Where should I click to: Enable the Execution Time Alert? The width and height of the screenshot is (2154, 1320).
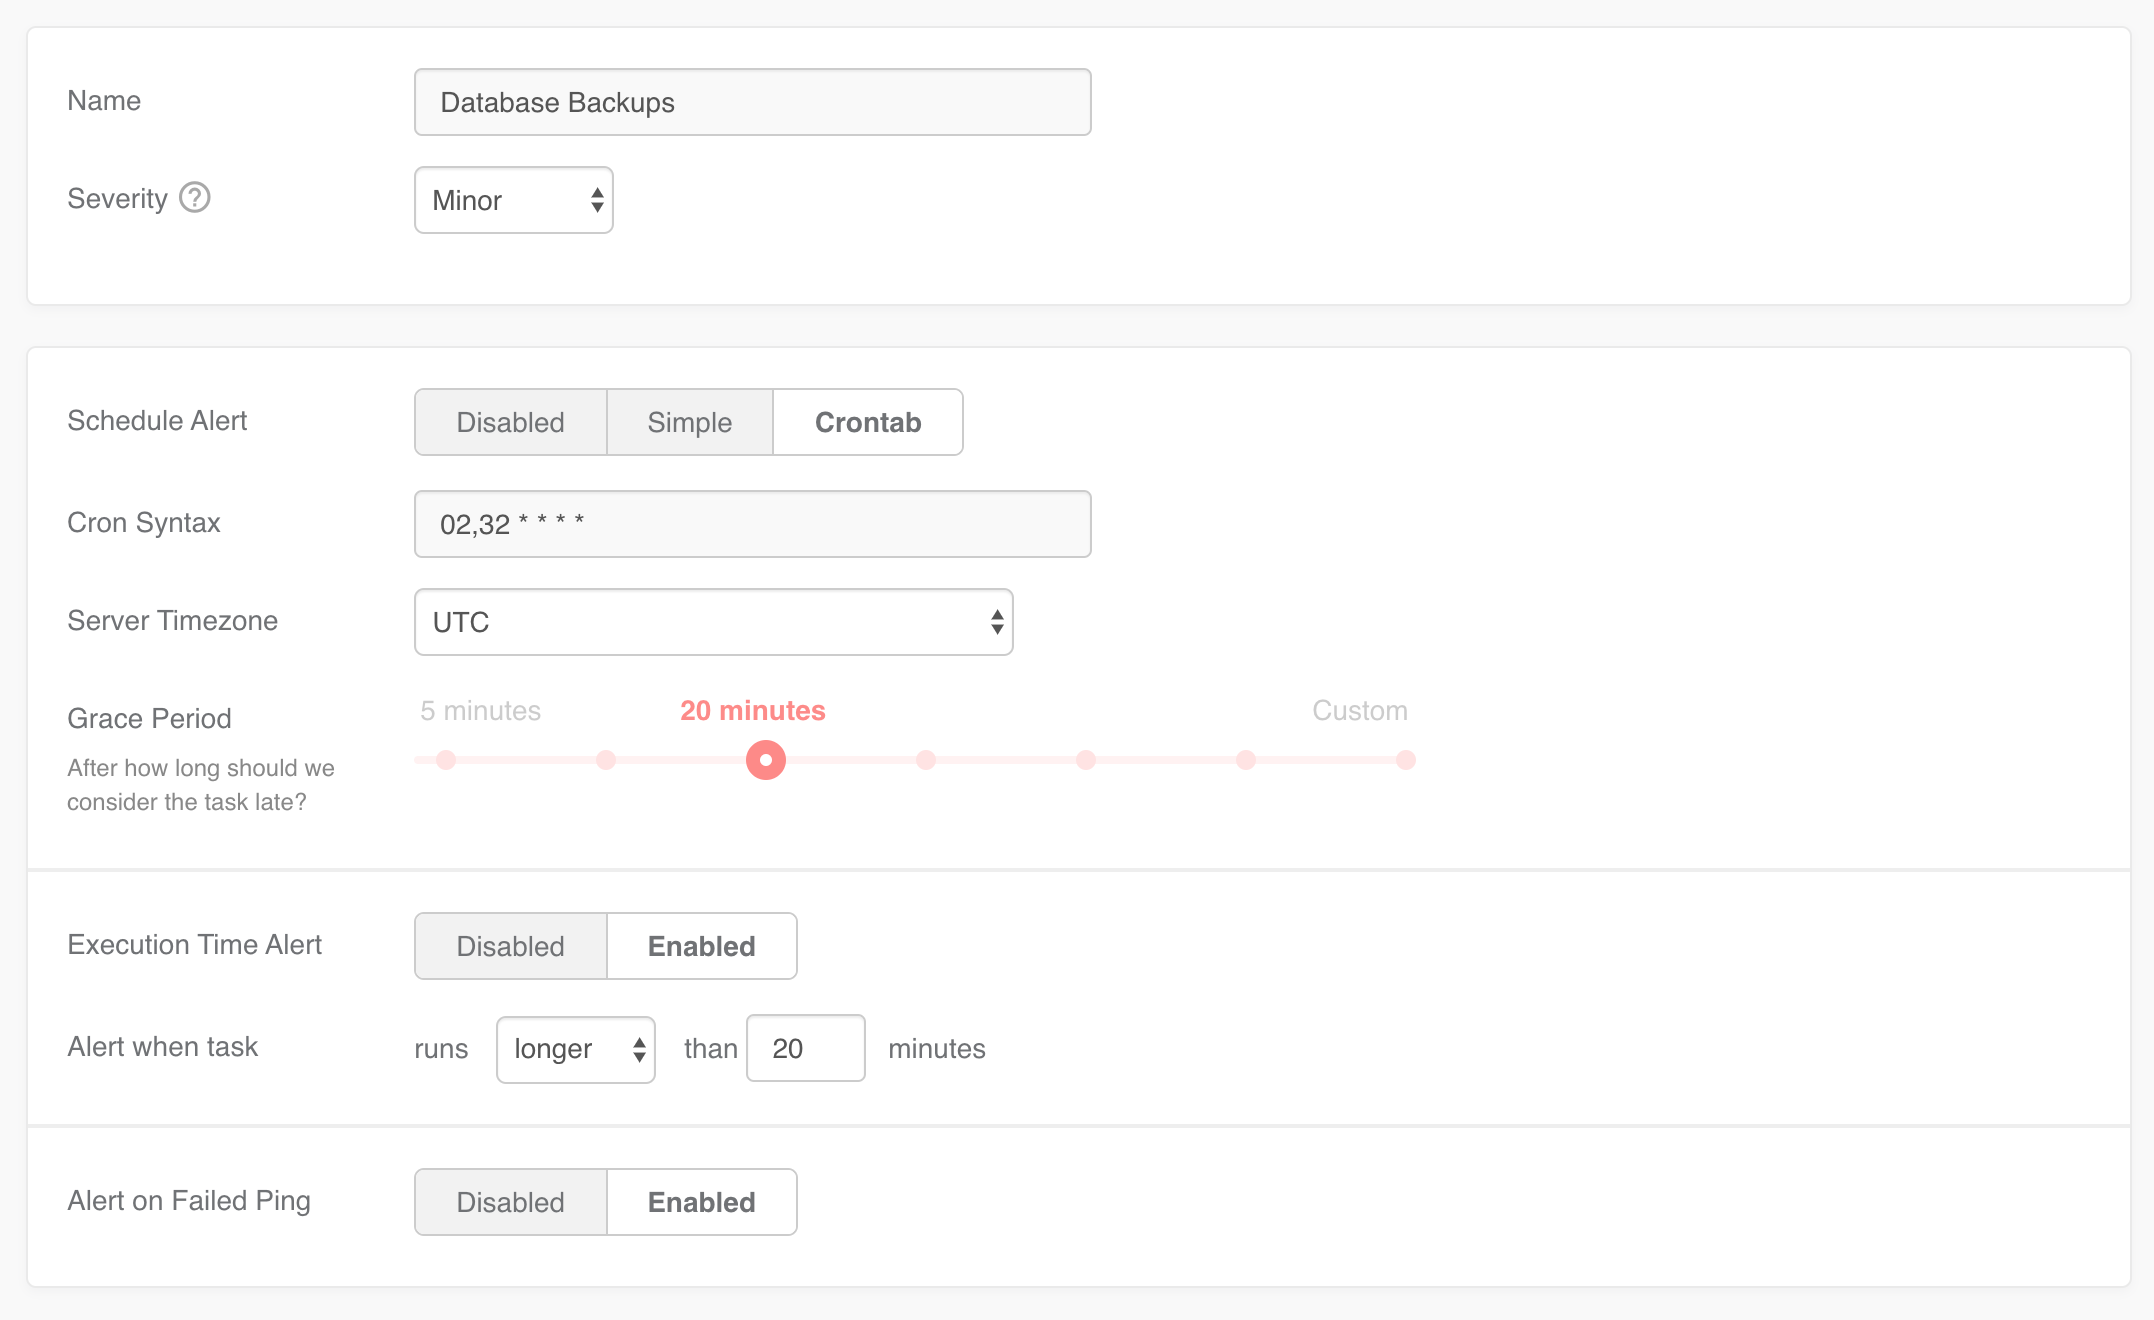pos(701,946)
